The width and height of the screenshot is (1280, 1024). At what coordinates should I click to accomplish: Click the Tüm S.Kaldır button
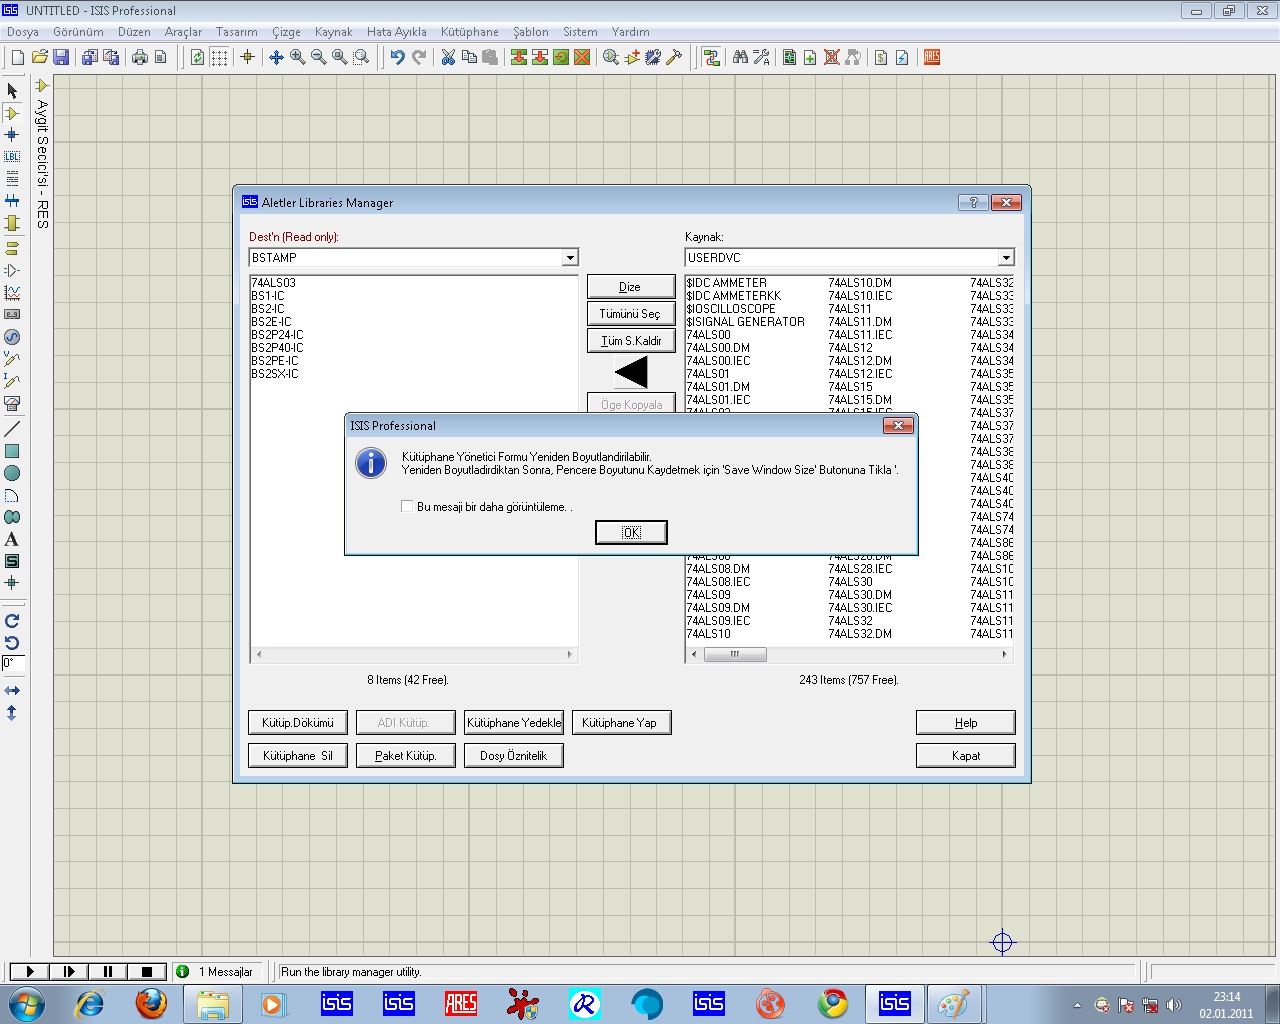click(630, 341)
